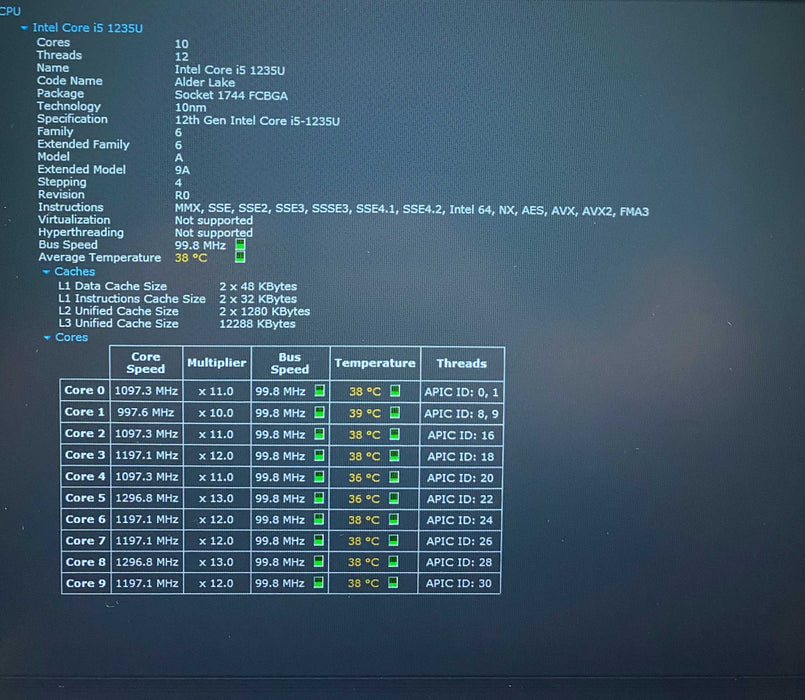This screenshot has height=700, width=805.
Task: Click Core 2 temperature graph icon
Action: [394, 434]
